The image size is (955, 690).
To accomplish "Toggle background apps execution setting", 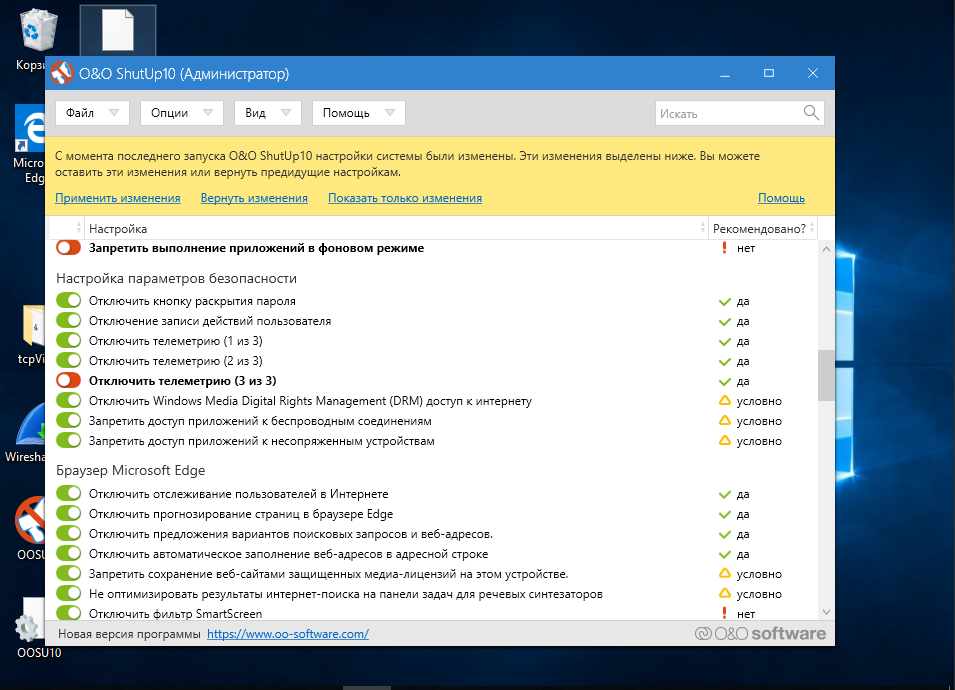I will (68, 247).
